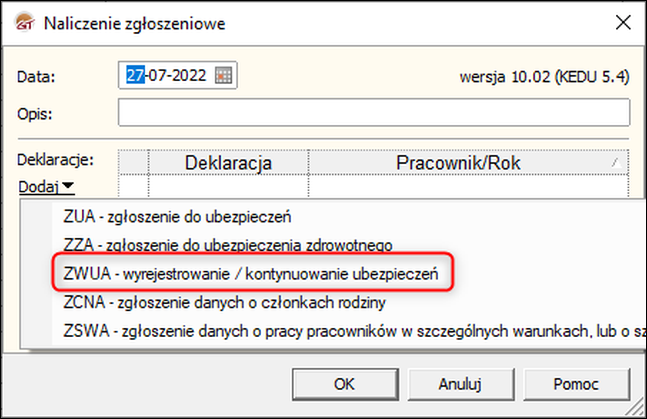
Task: Close the Naliczenie zgłoszeniowe dialog
Action: (x=623, y=22)
